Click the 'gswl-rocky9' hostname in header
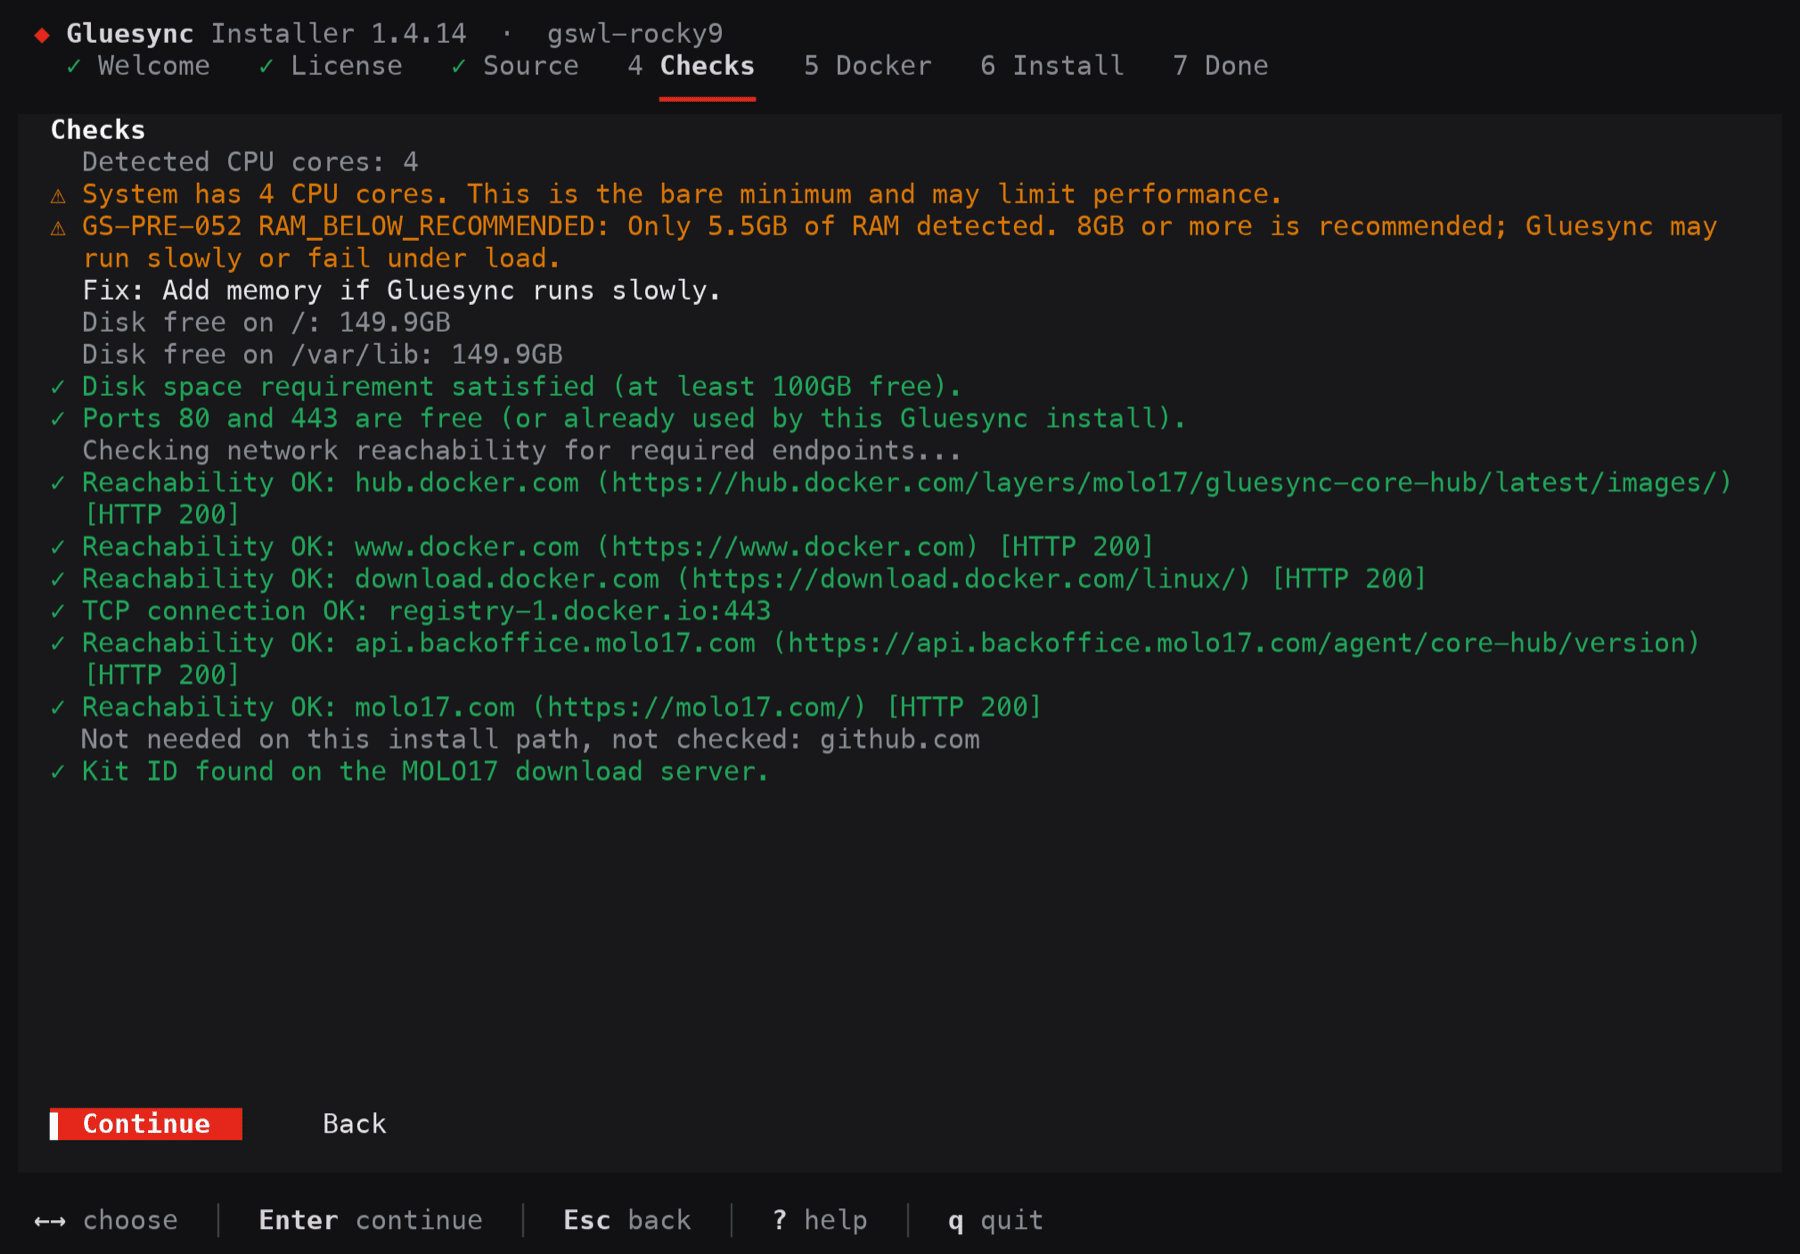Screen dimensions: 1800x1254 click(635, 34)
